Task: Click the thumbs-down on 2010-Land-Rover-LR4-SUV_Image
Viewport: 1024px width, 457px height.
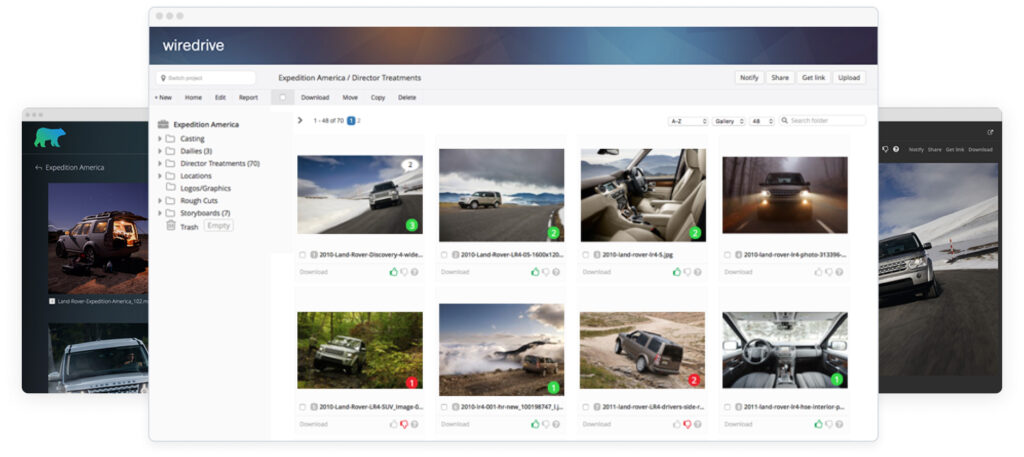Action: pyautogui.click(x=404, y=424)
